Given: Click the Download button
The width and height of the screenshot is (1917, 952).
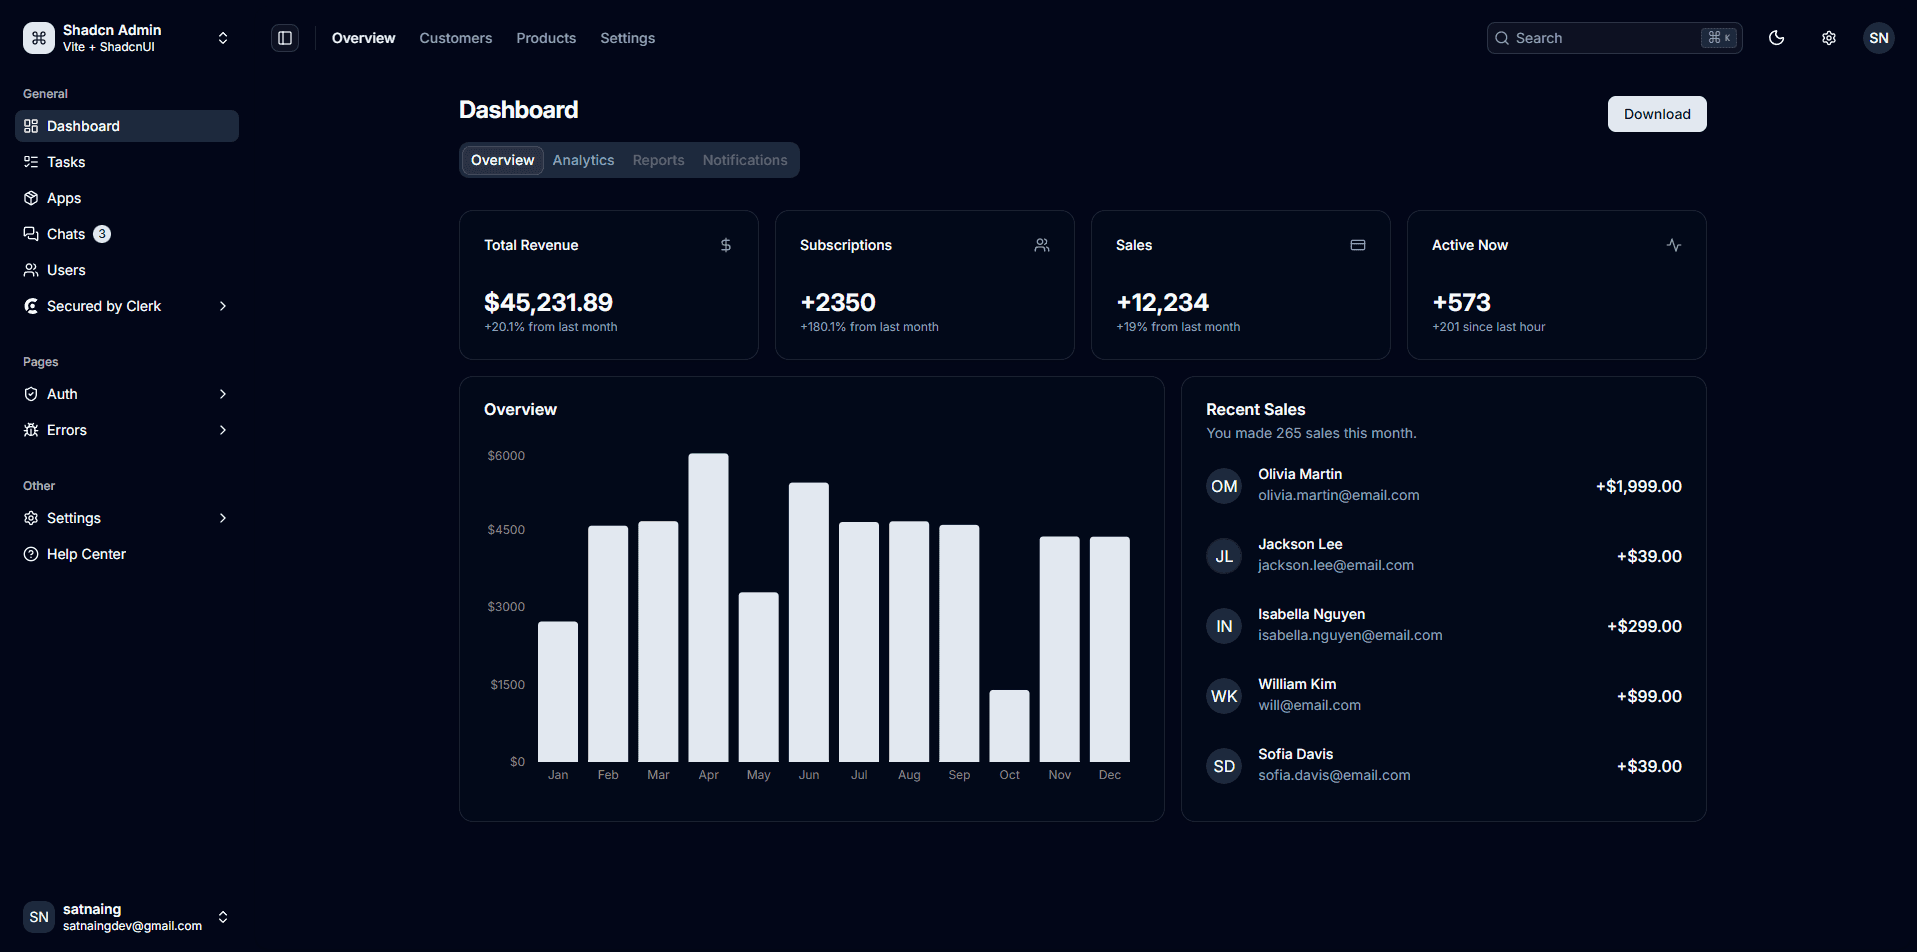Looking at the screenshot, I should (1656, 113).
